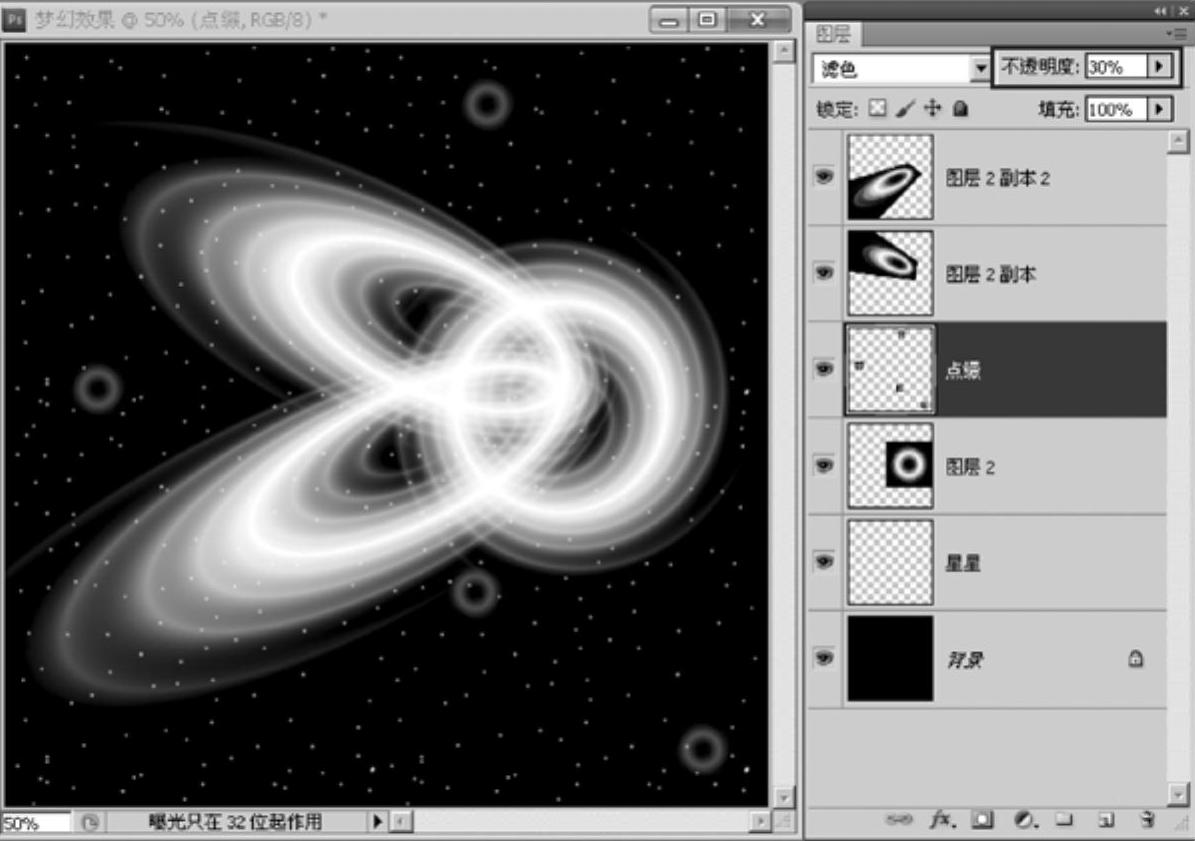Hide the 图层 2 副本 2 layer
Image resolution: width=1195 pixels, height=841 pixels.
tap(824, 176)
